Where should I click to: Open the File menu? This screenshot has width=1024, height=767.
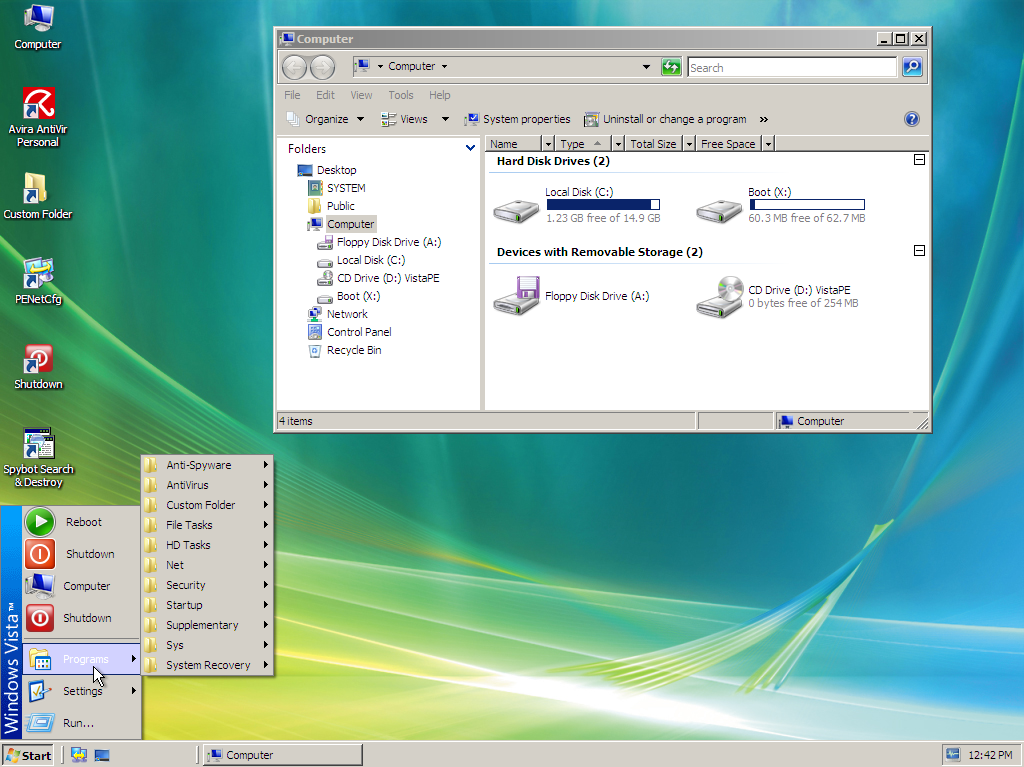[292, 95]
